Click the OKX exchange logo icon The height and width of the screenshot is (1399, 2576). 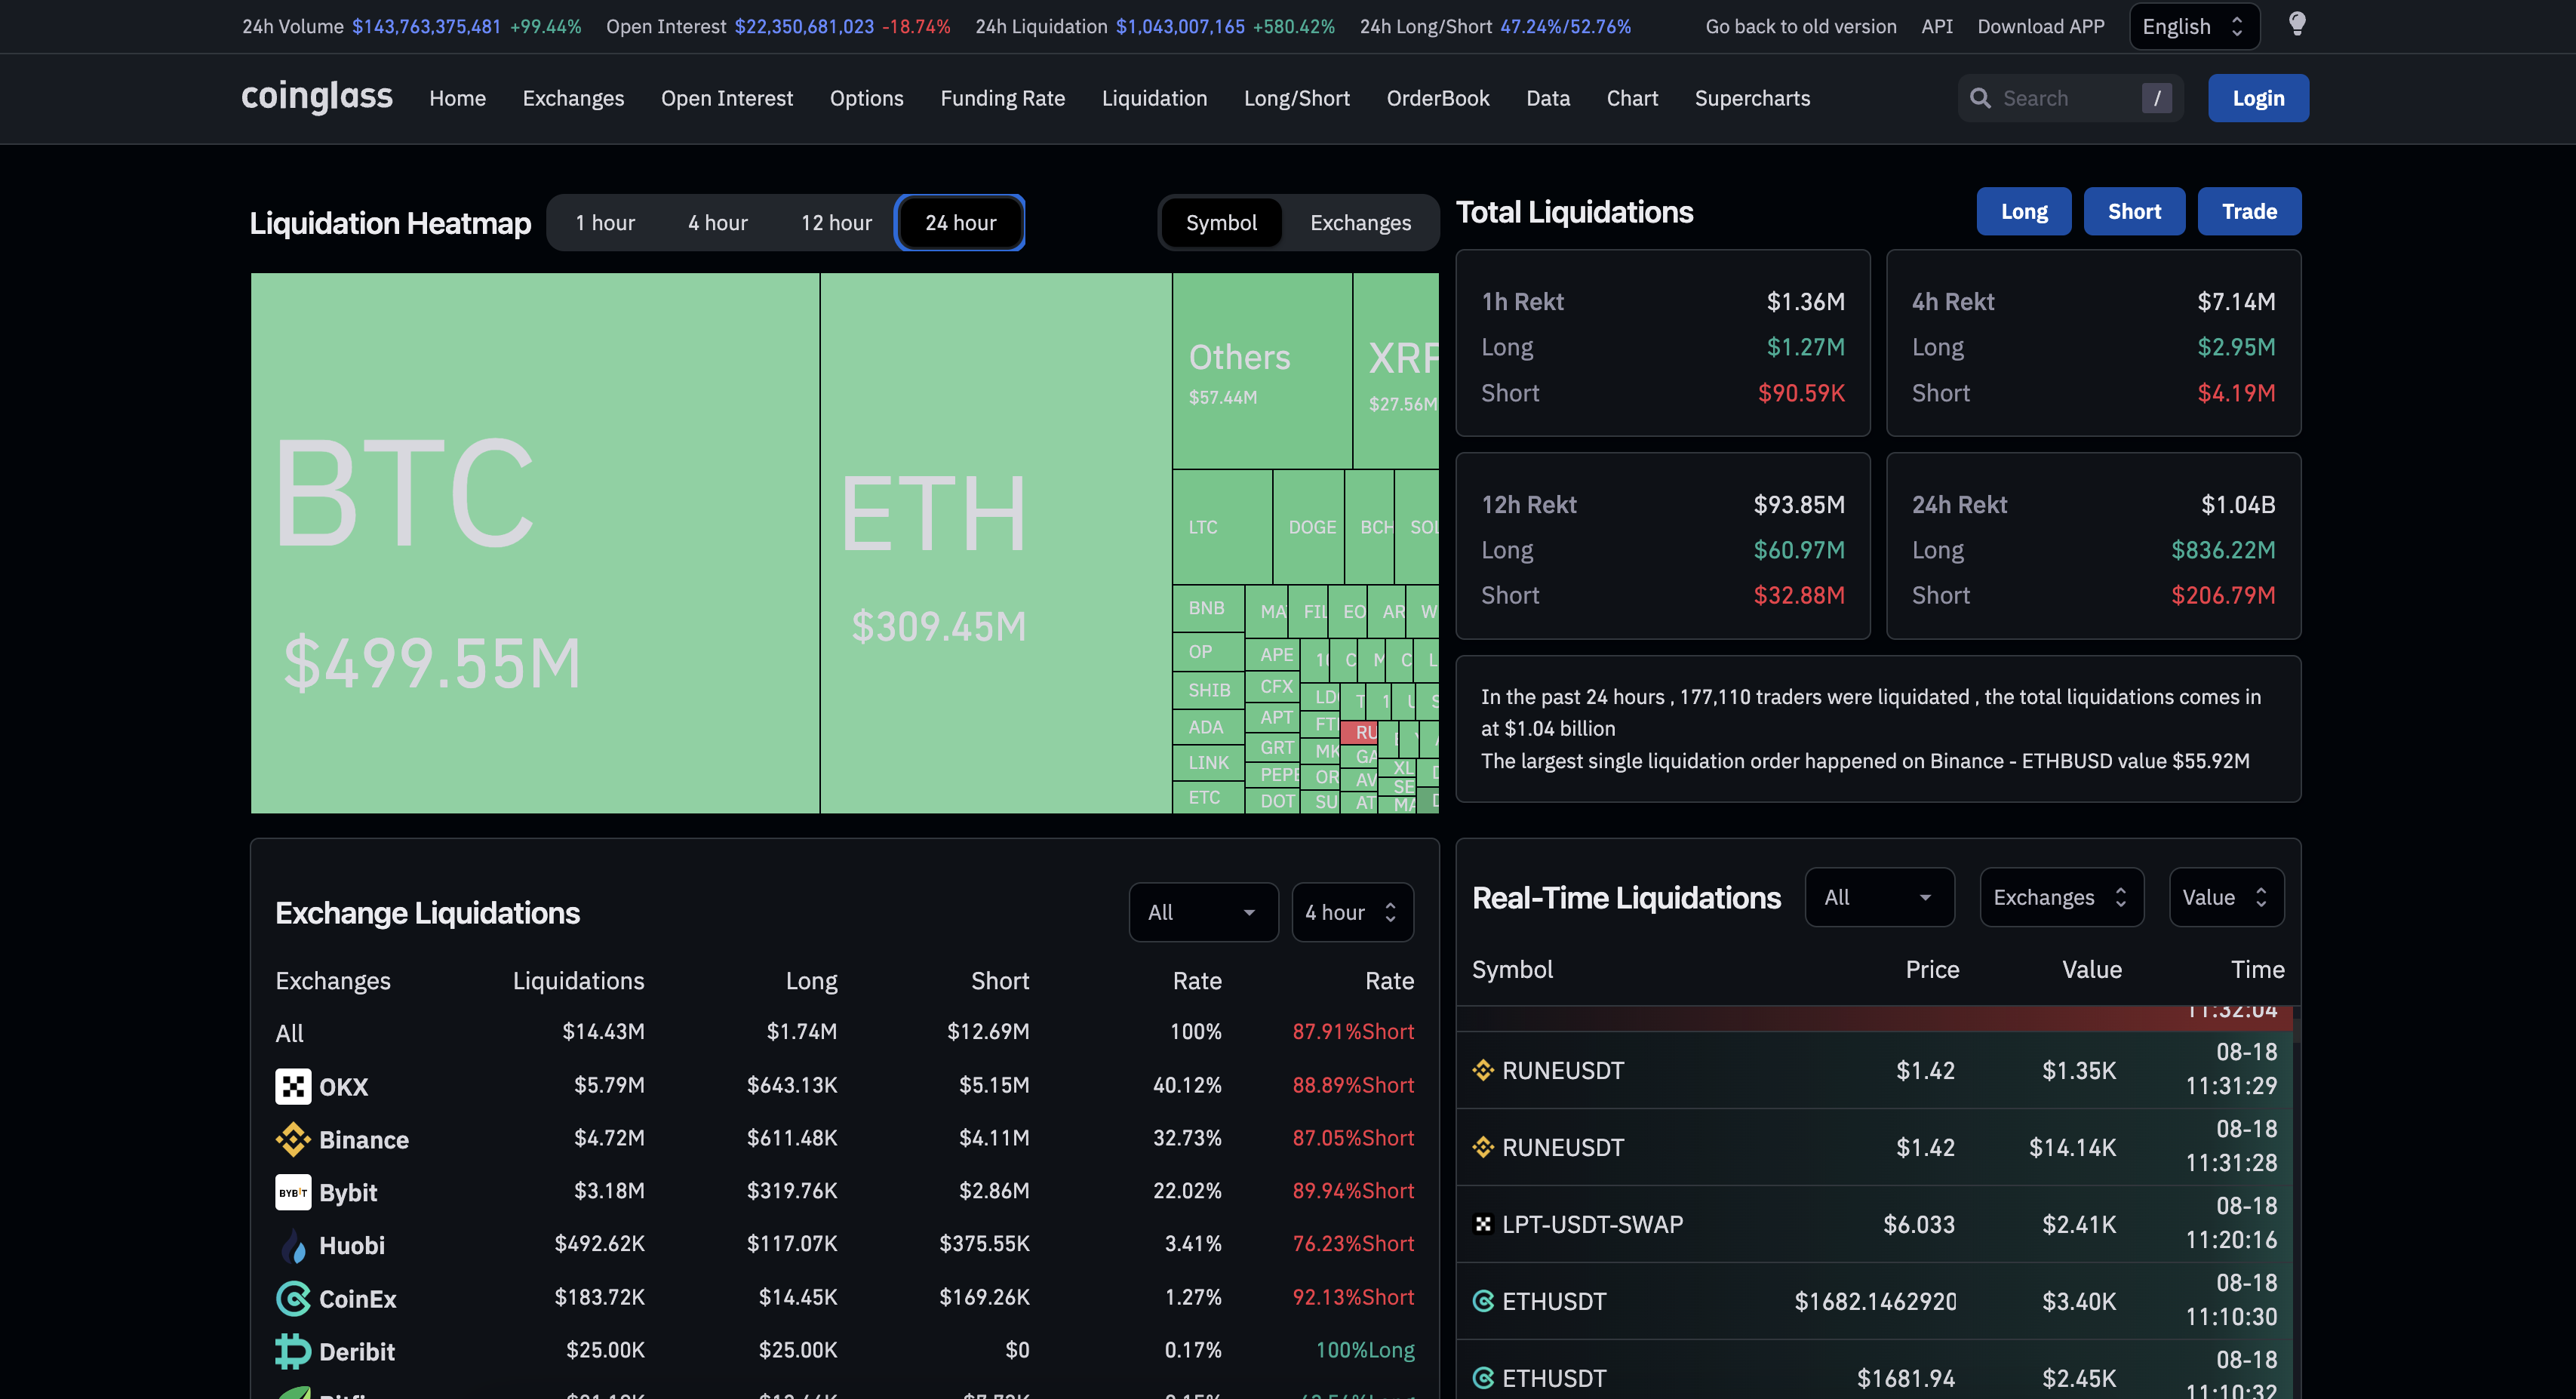[293, 1086]
